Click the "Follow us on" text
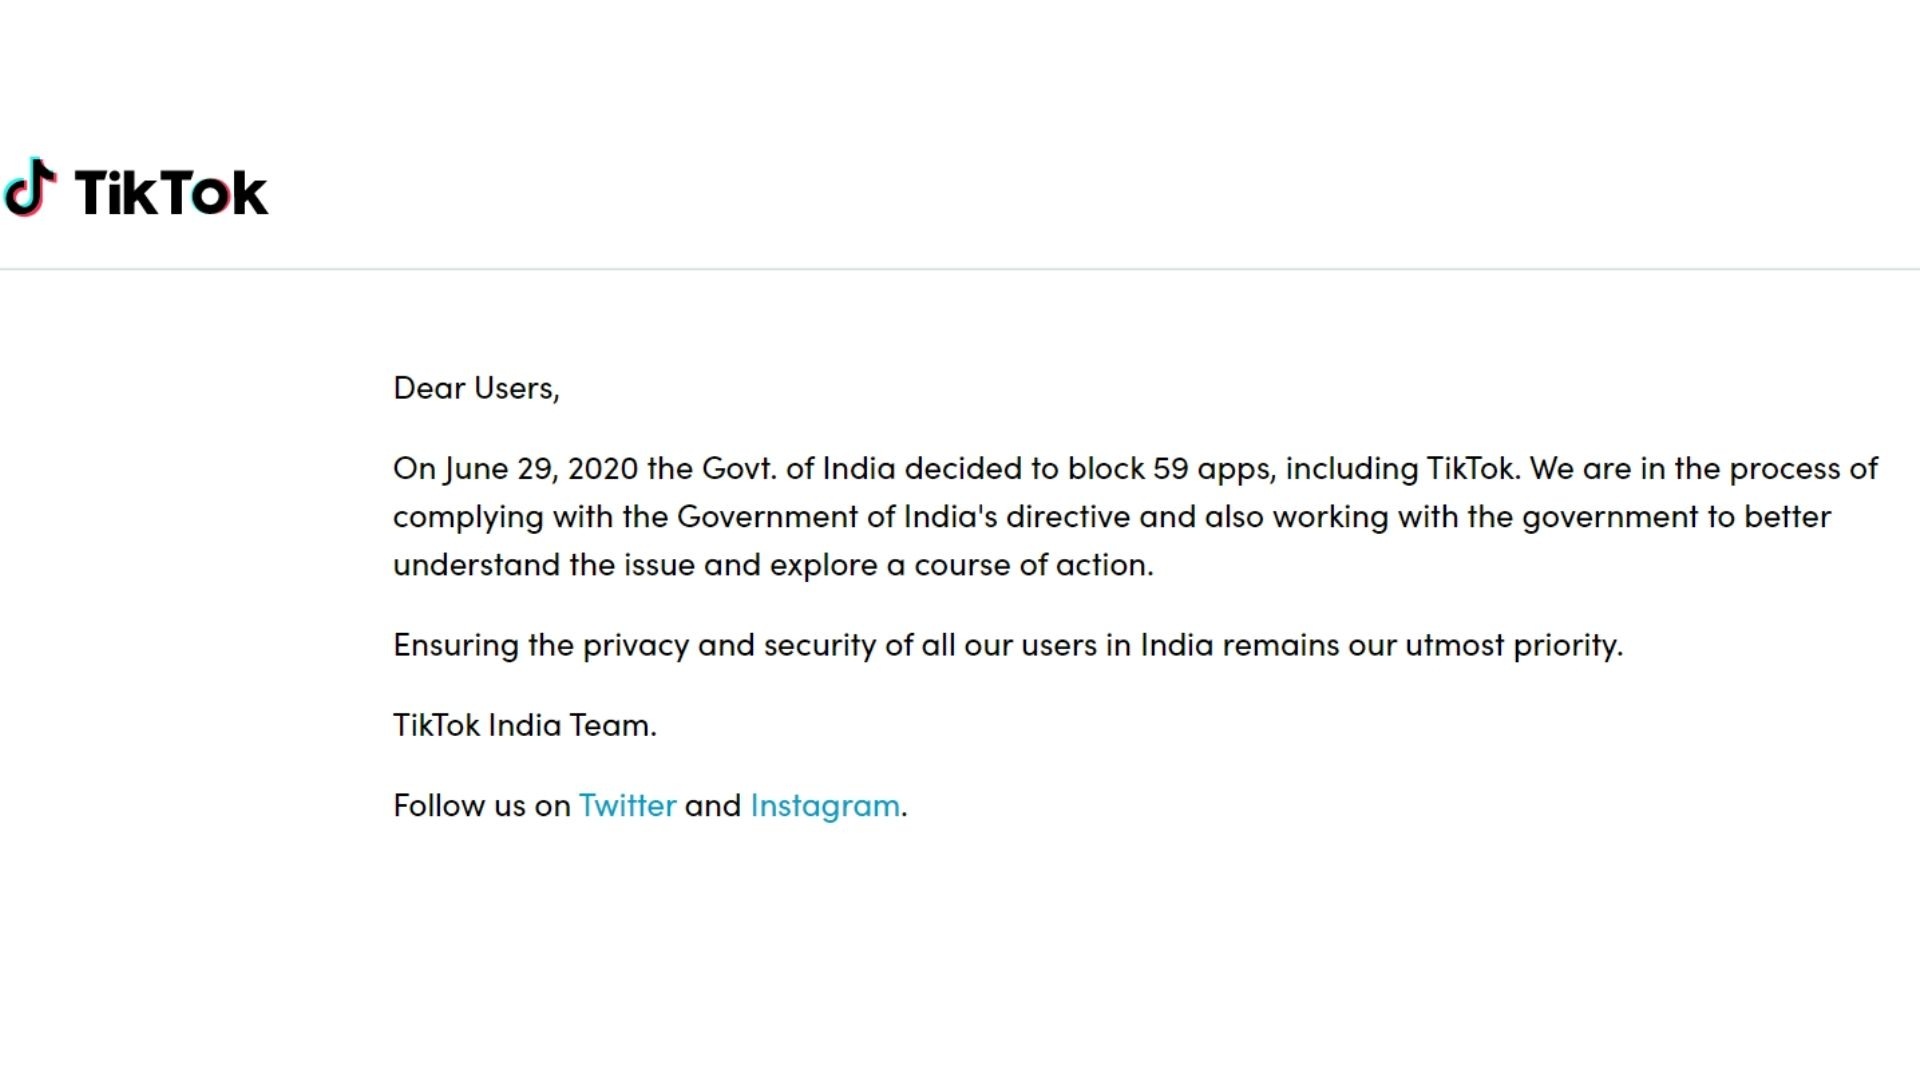The width and height of the screenshot is (1920, 1080). tap(481, 805)
